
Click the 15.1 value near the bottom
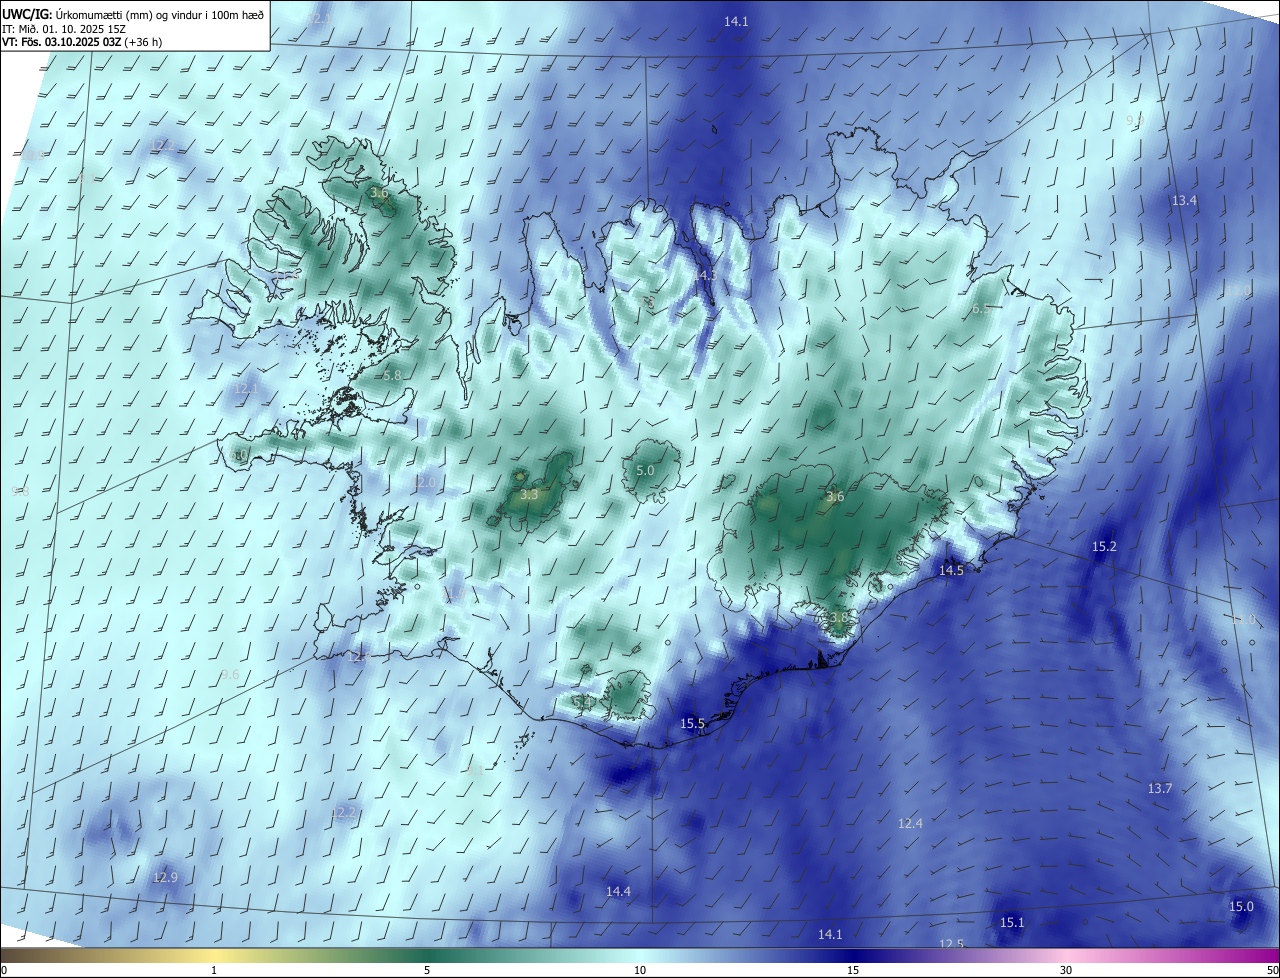[x=1012, y=922]
